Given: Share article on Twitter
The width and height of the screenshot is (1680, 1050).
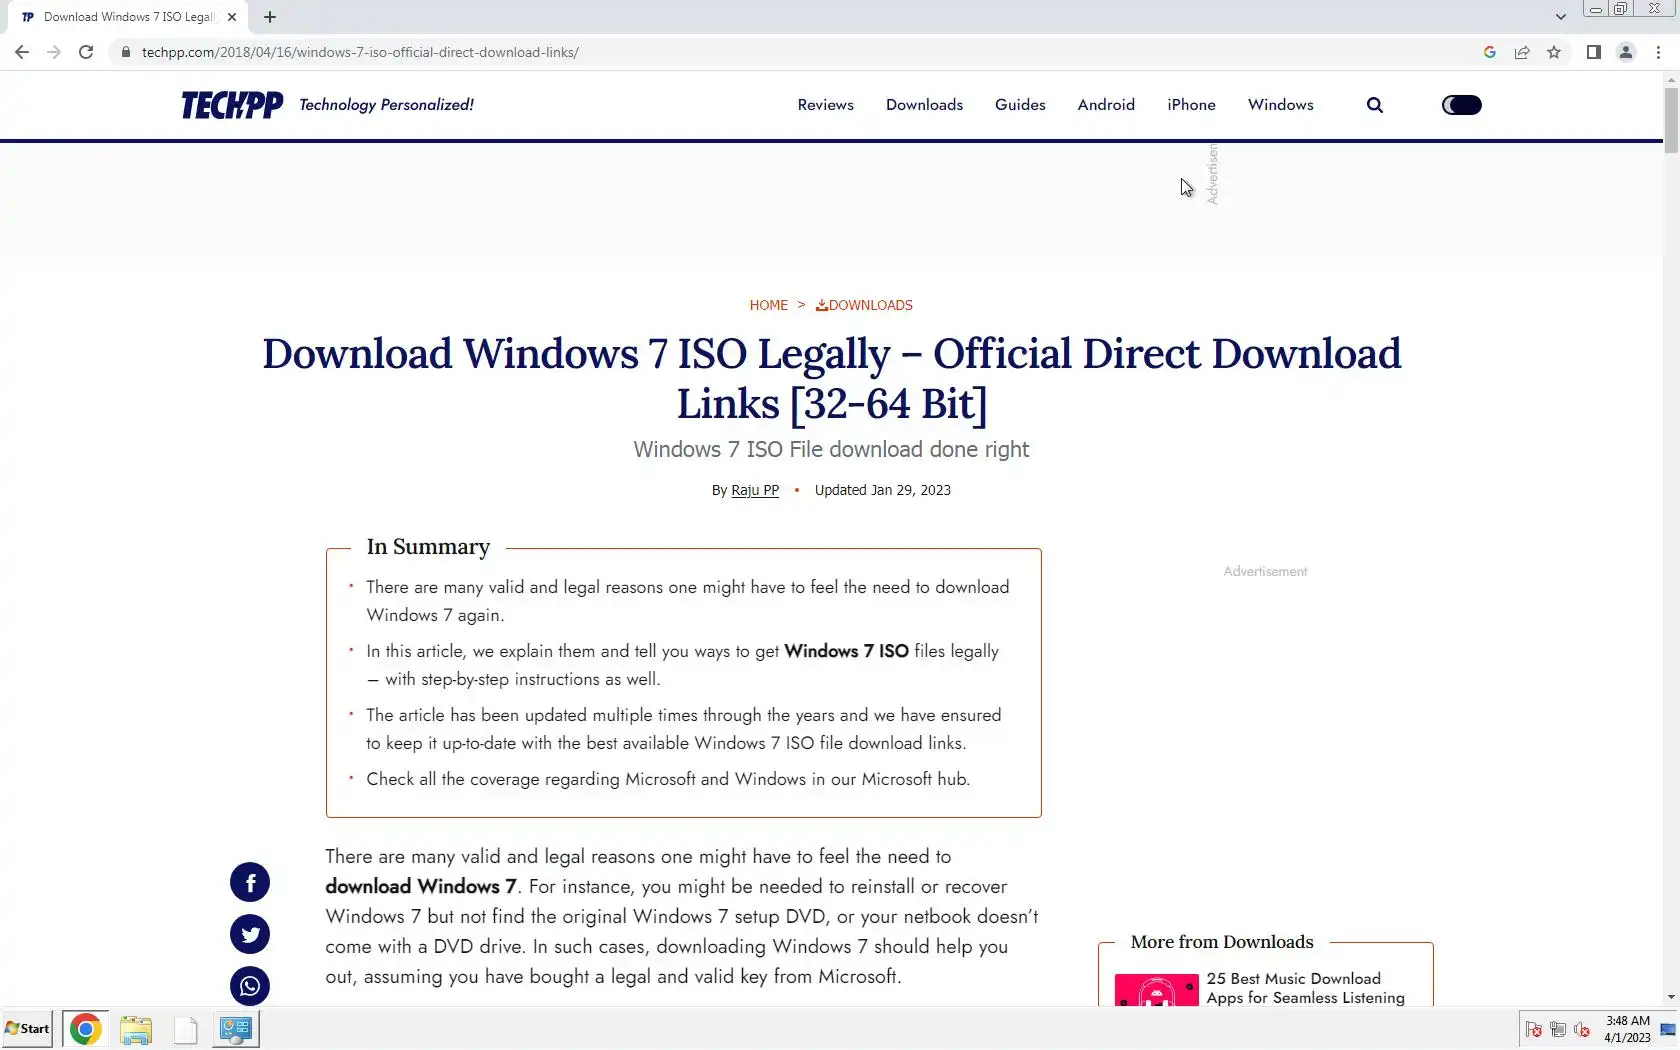Looking at the screenshot, I should point(250,934).
